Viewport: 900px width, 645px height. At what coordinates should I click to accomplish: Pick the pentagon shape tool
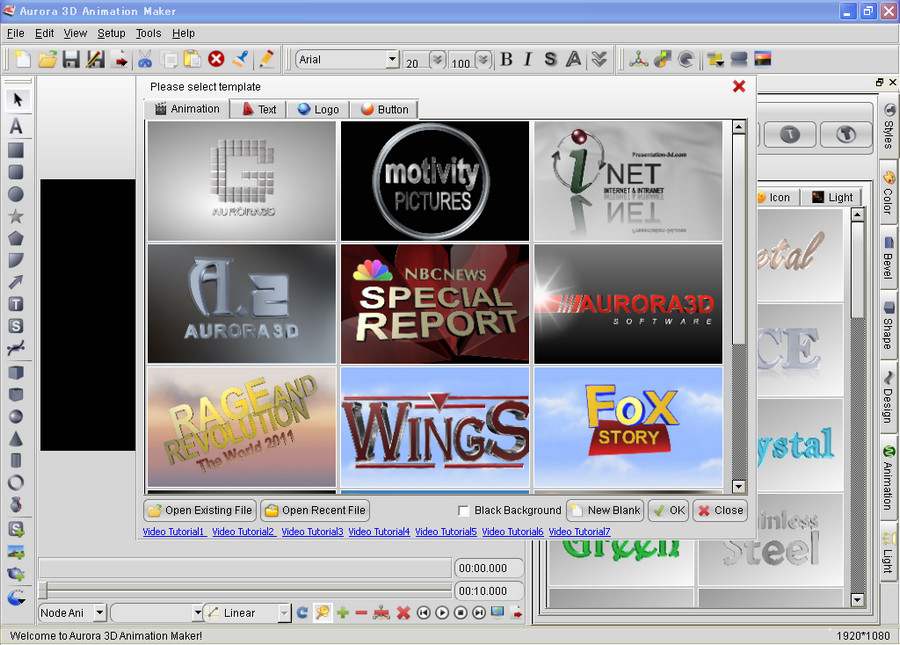click(x=16, y=238)
